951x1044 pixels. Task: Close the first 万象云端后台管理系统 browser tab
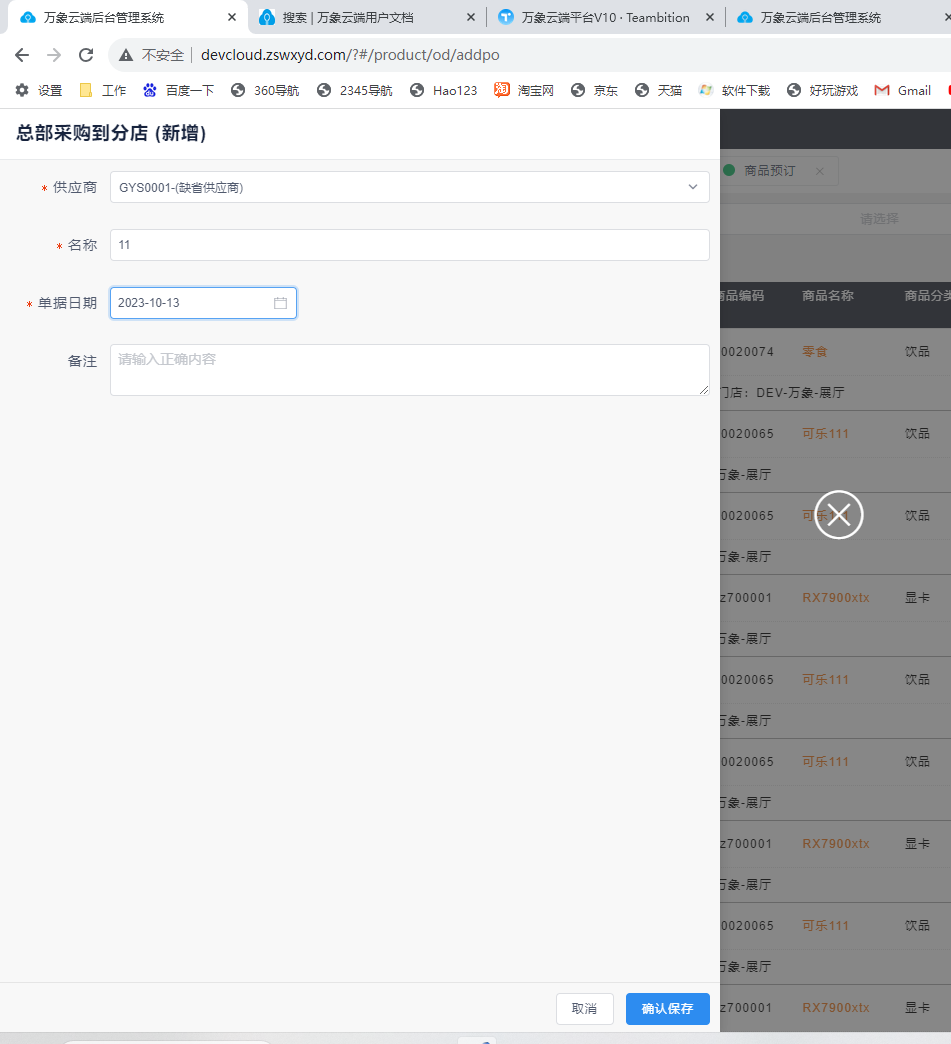232,17
